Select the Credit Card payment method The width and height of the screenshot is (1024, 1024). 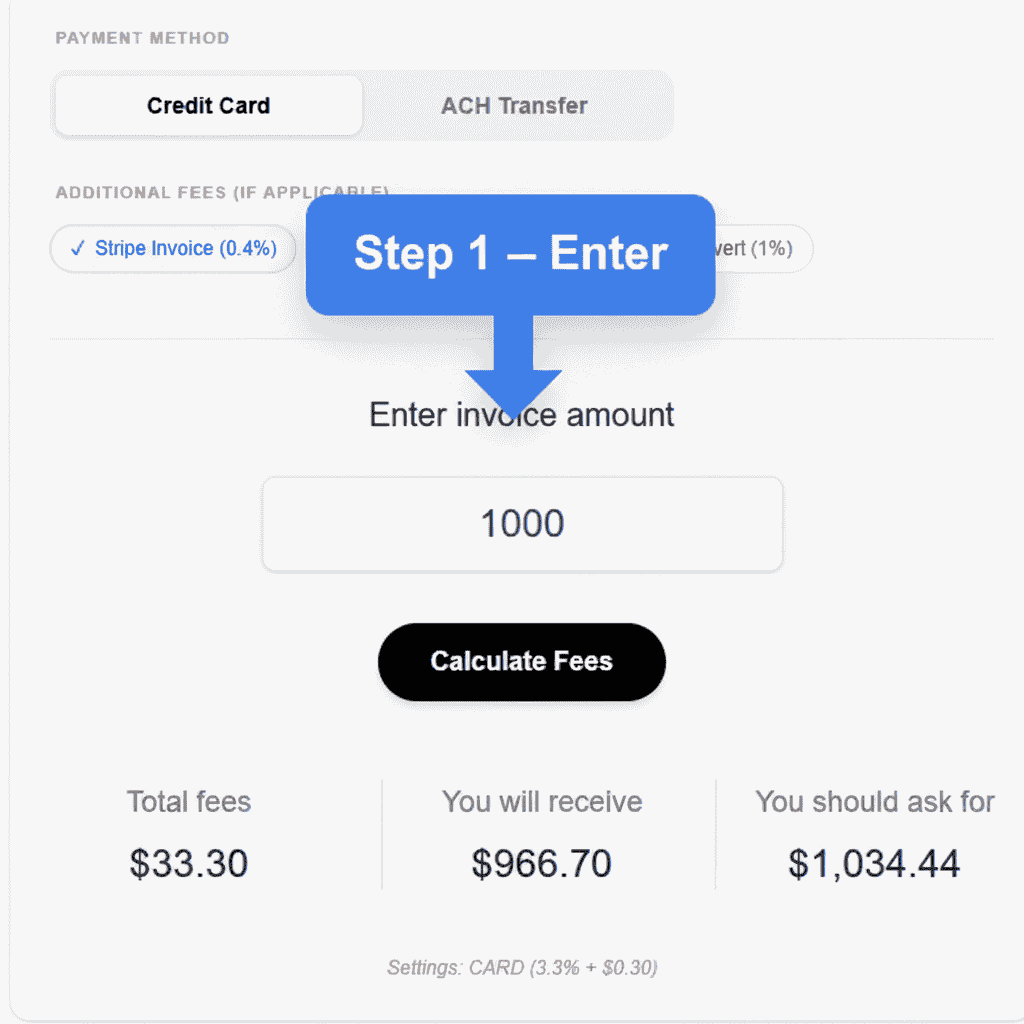click(208, 105)
